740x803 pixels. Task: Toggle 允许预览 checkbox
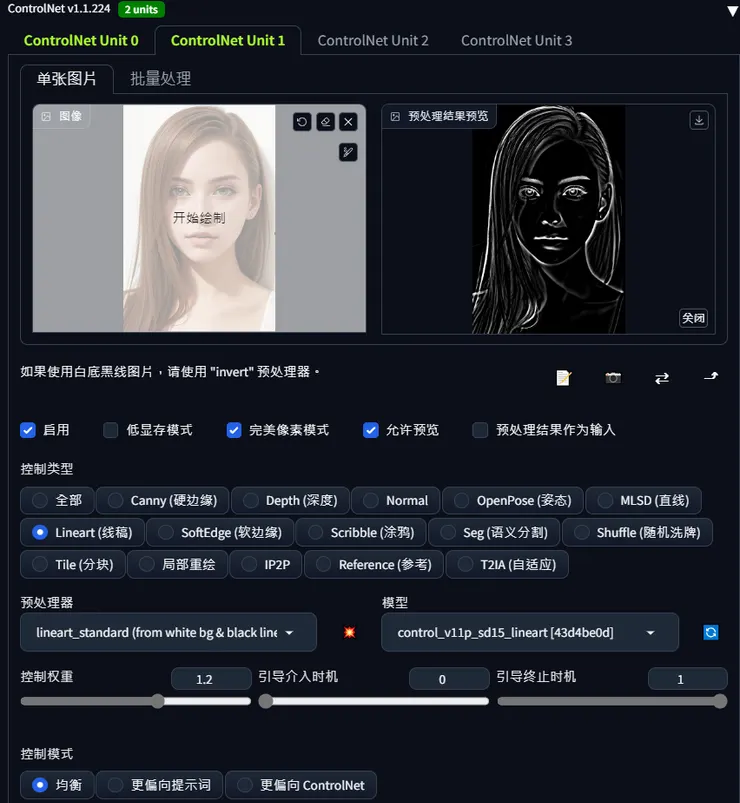(x=371, y=430)
